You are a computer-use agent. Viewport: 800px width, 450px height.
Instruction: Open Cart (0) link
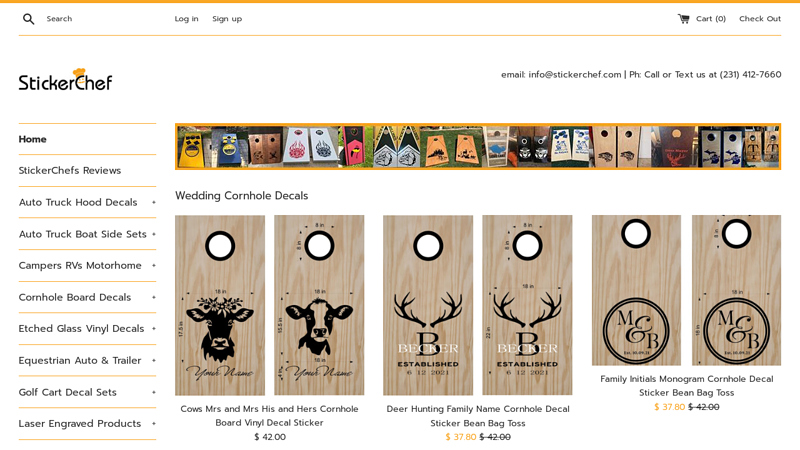[711, 19]
